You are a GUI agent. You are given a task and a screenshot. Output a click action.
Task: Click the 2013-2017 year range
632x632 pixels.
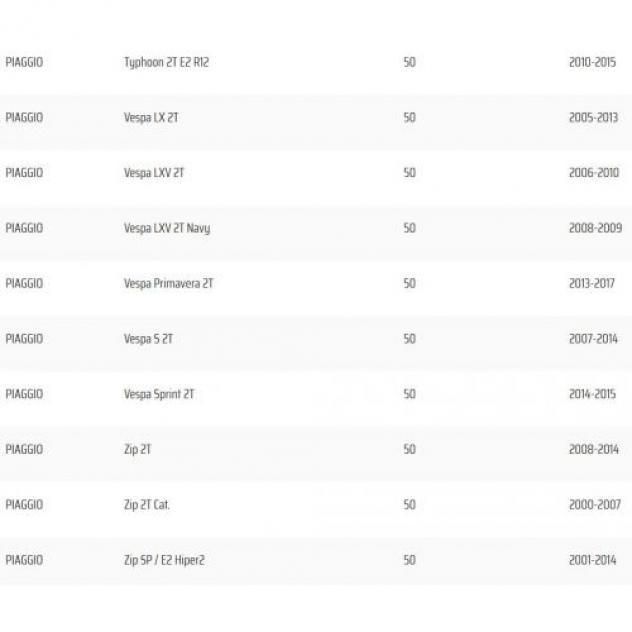pos(592,283)
